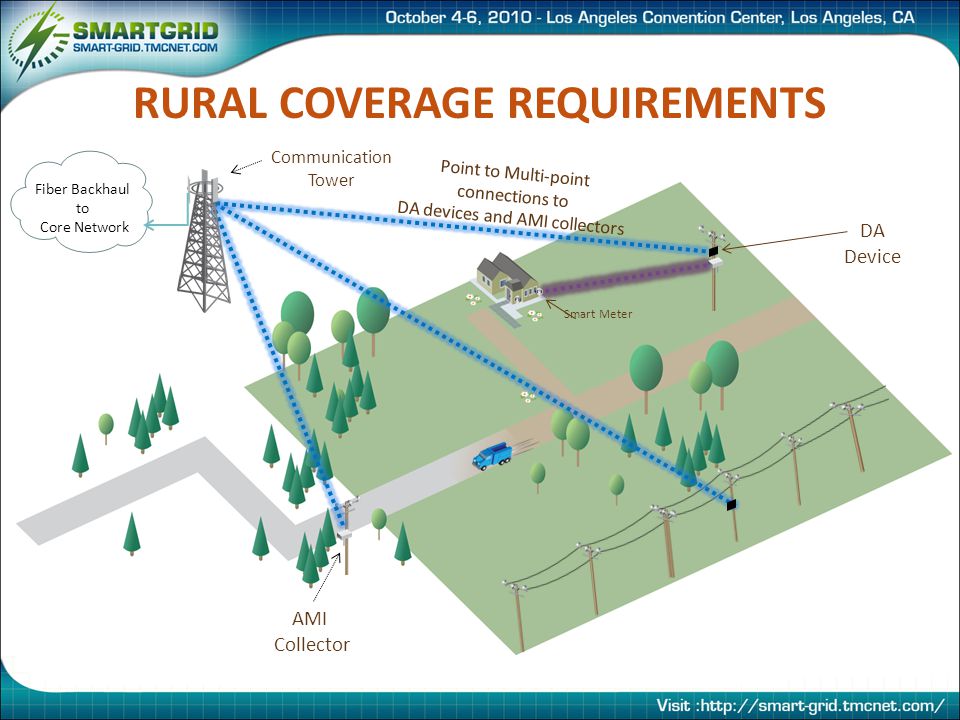Click the 'Smart Meter' label
Viewport: 960px width, 720px height.
point(598,314)
